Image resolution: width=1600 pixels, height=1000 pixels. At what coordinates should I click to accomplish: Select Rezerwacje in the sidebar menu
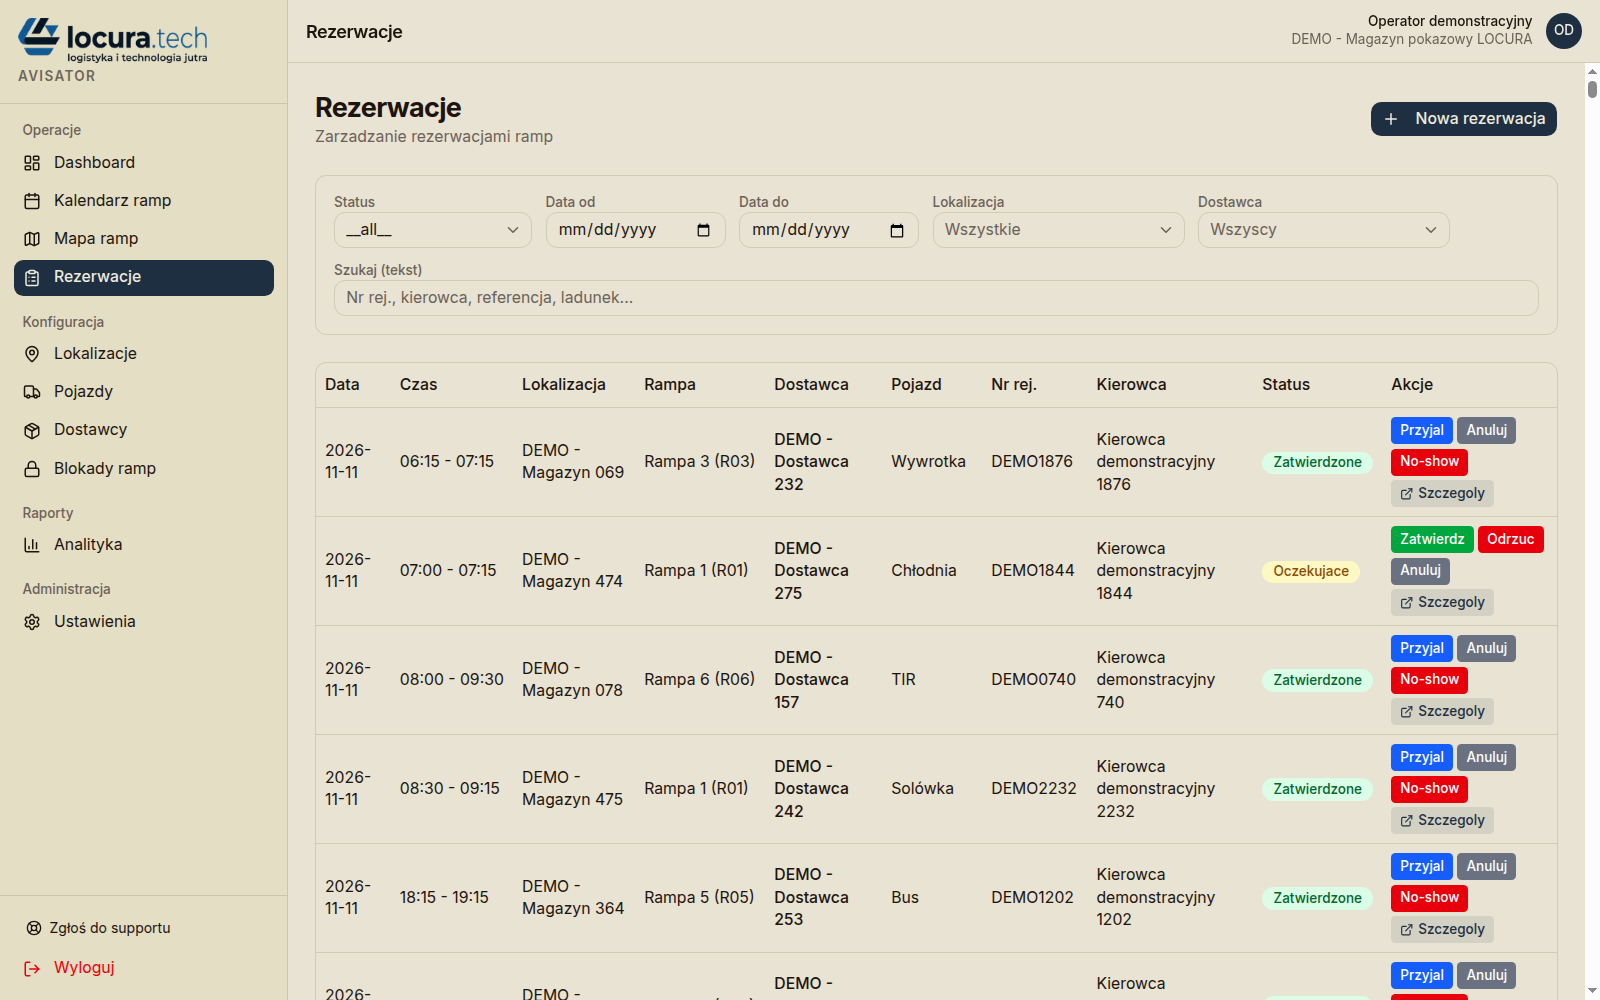144,278
